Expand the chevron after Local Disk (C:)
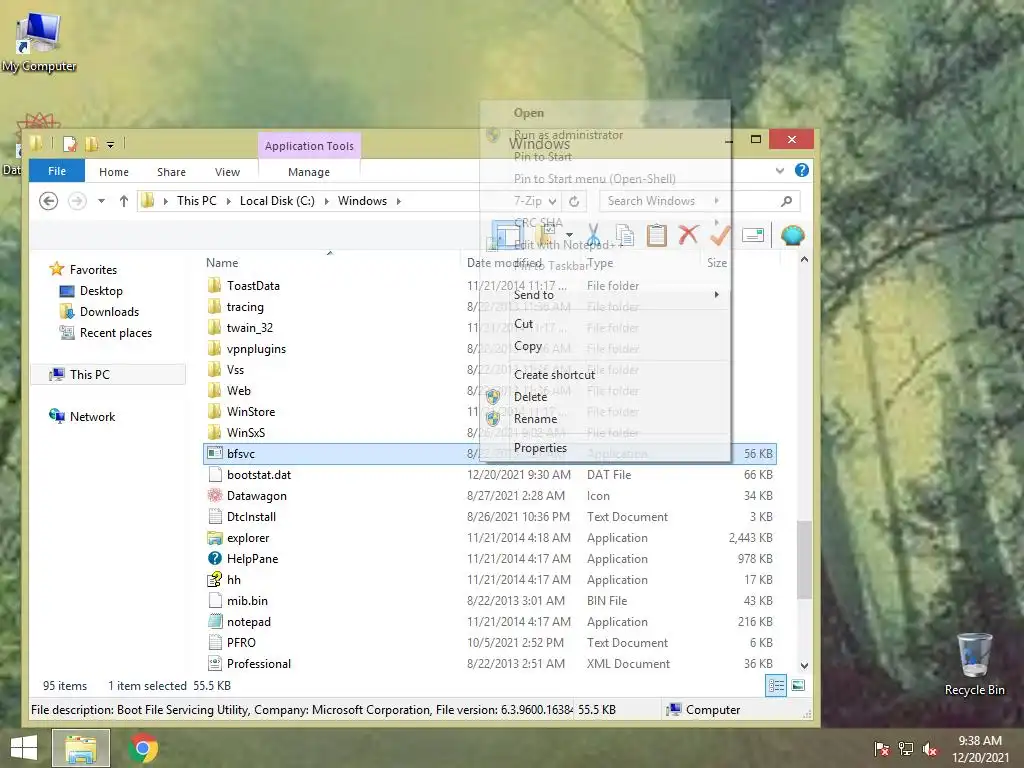This screenshot has height=768, width=1024. coord(326,201)
